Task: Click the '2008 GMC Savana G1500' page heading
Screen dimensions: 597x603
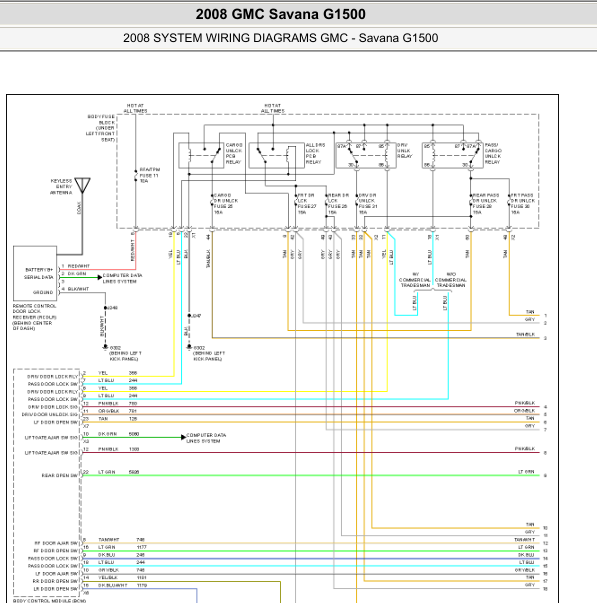Action: pyautogui.click(x=280, y=14)
